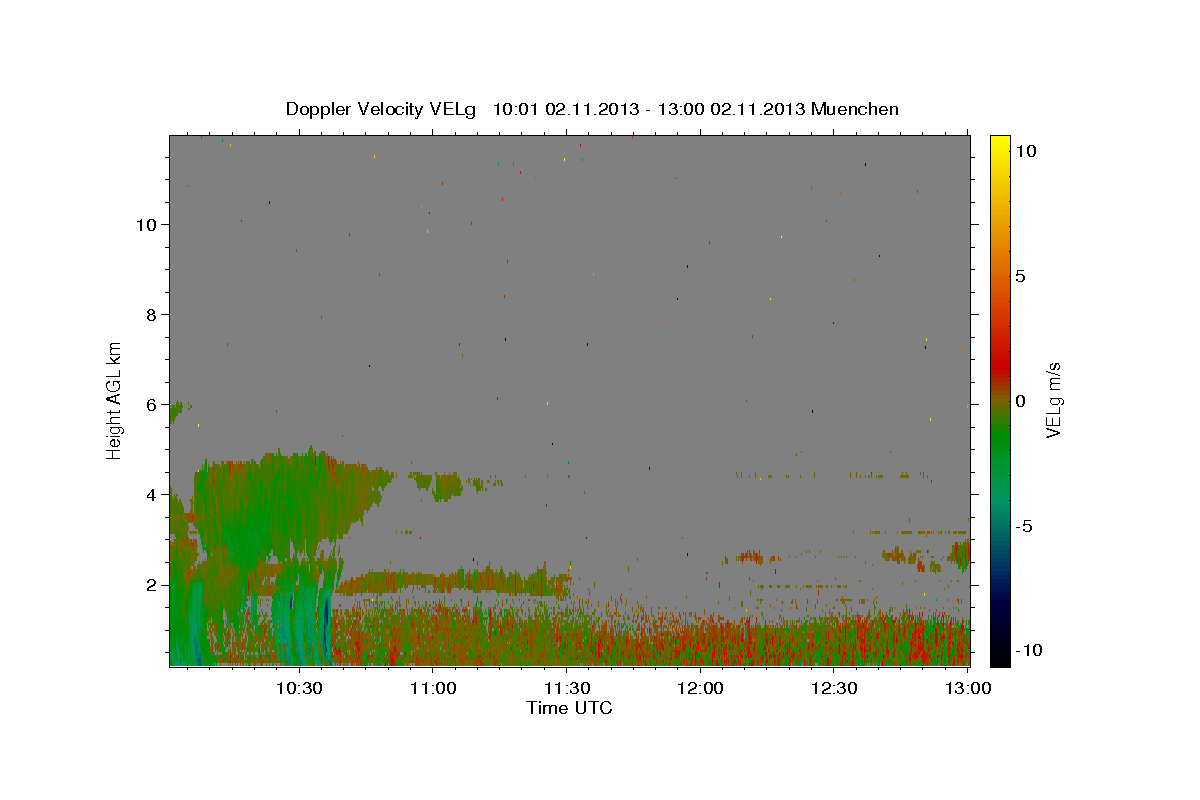Click the '11:00' time axis label

433,688
